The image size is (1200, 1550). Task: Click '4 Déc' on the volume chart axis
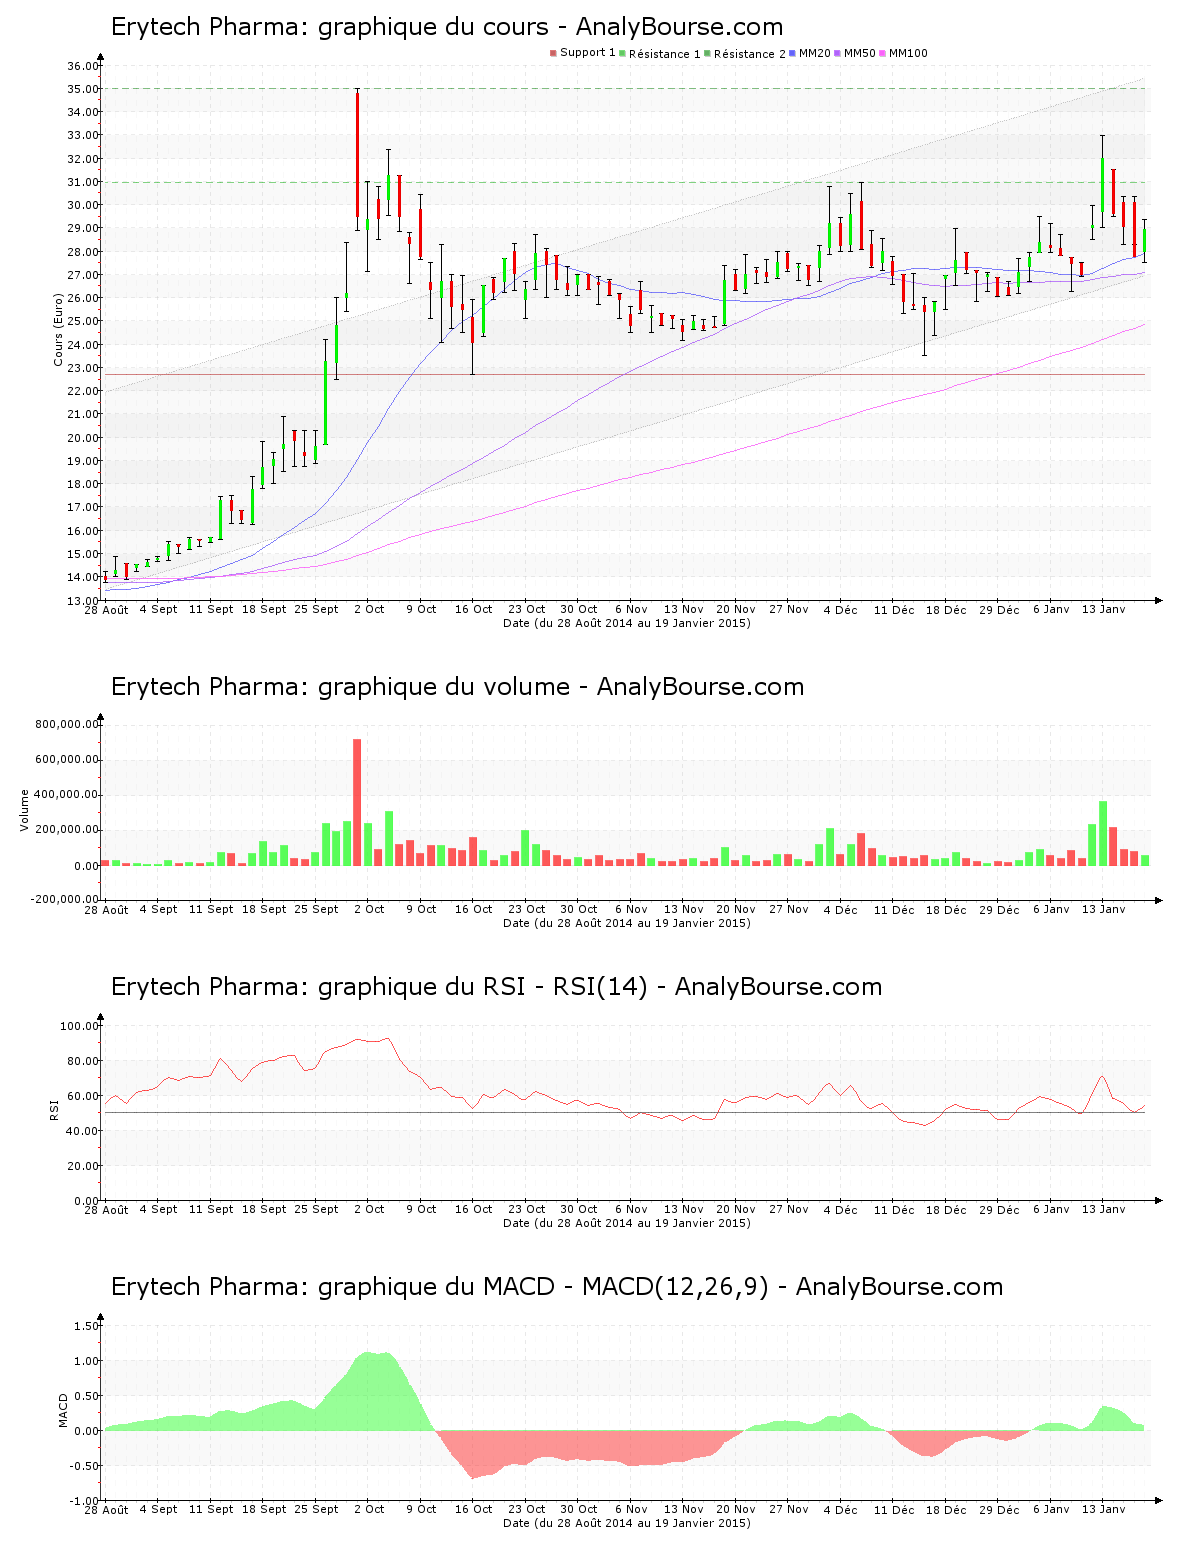click(x=841, y=909)
